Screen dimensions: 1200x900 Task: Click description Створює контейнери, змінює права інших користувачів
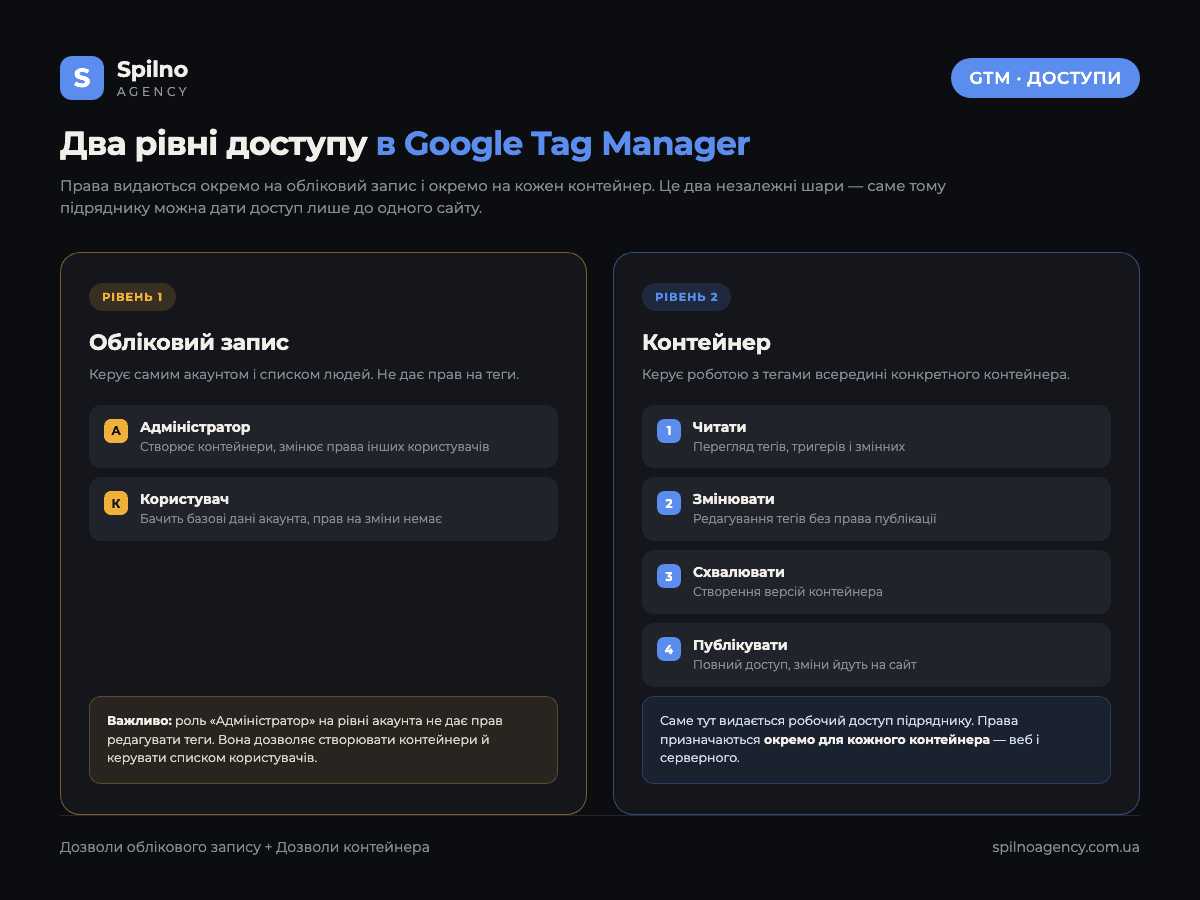pos(315,447)
